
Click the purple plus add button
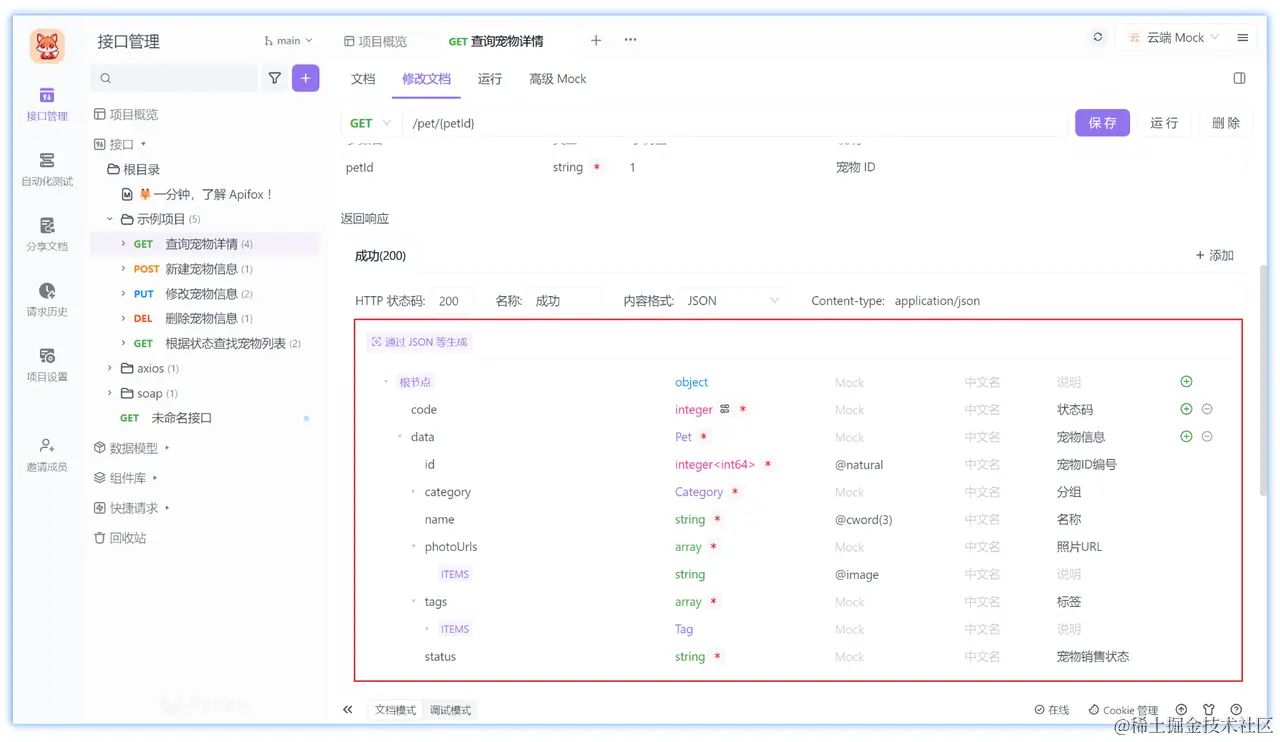305,78
